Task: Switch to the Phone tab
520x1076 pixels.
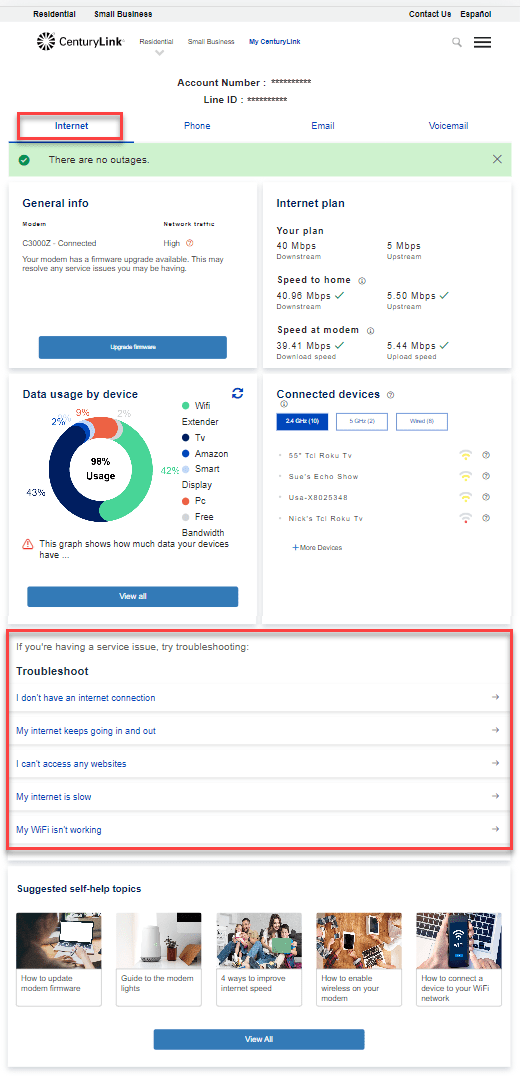Action: [x=197, y=126]
